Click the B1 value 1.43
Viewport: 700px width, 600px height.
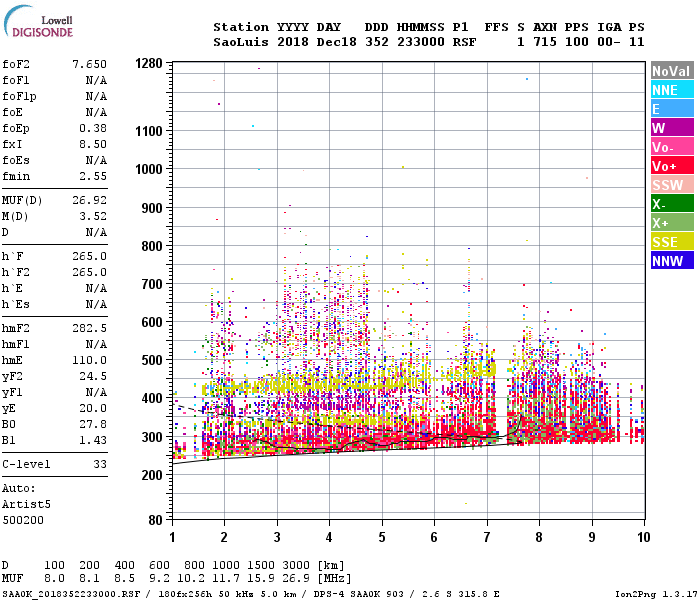93,440
